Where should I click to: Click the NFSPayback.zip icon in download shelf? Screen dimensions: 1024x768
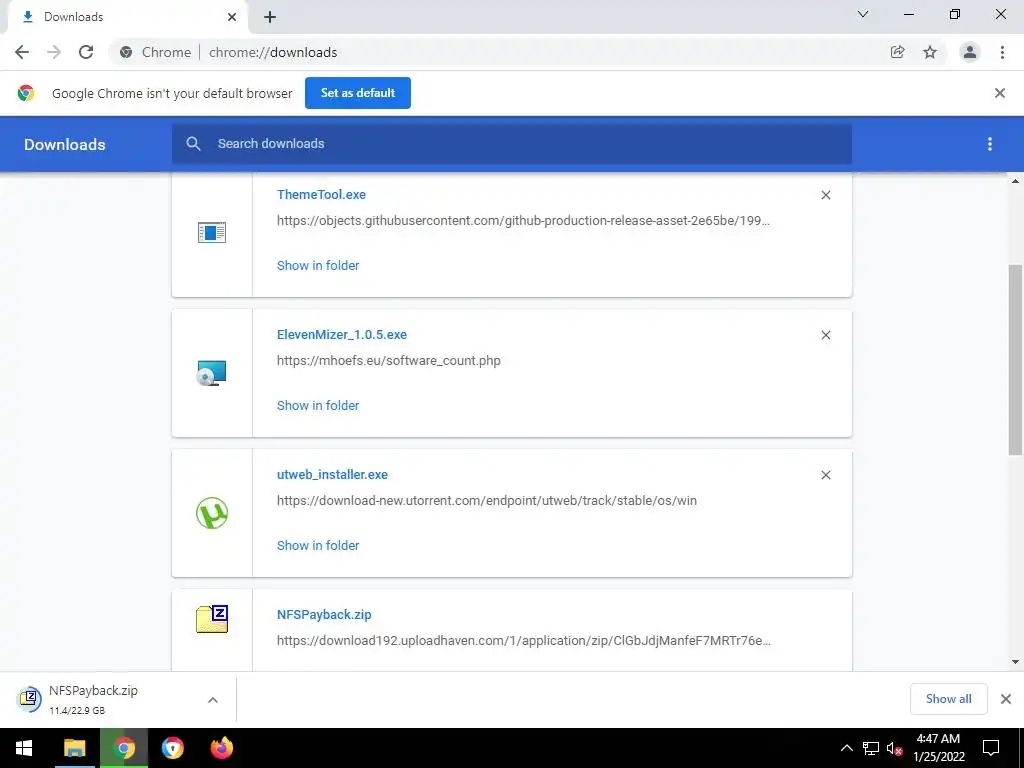(x=29, y=699)
